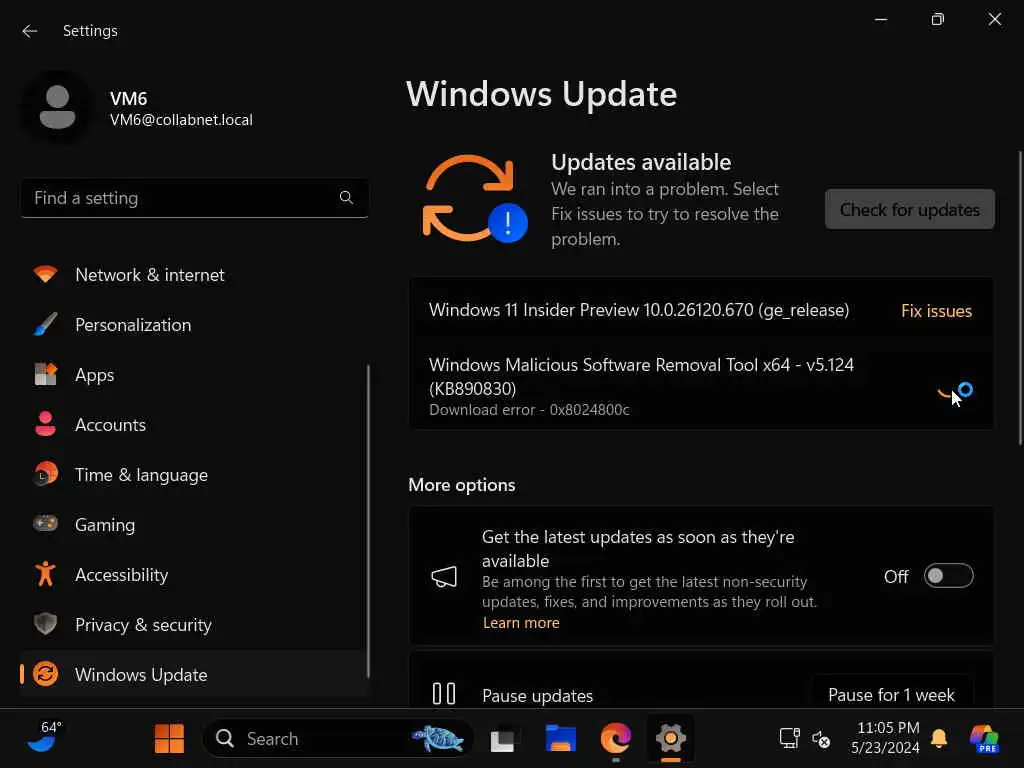Image resolution: width=1024 pixels, height=768 pixels.
Task: Open the network display tray icon
Action: pyautogui.click(x=790, y=739)
